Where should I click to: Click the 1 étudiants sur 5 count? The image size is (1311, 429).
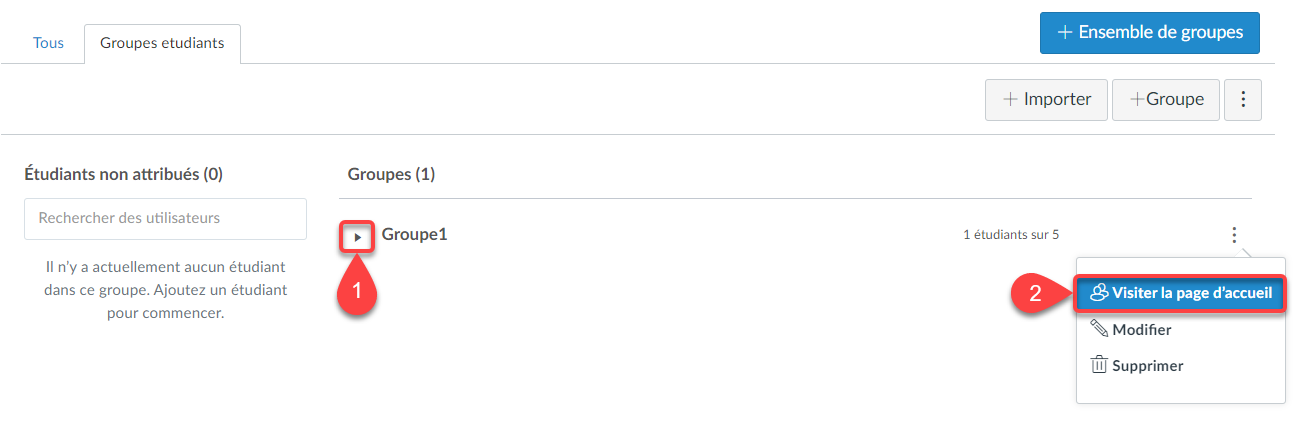(1011, 235)
